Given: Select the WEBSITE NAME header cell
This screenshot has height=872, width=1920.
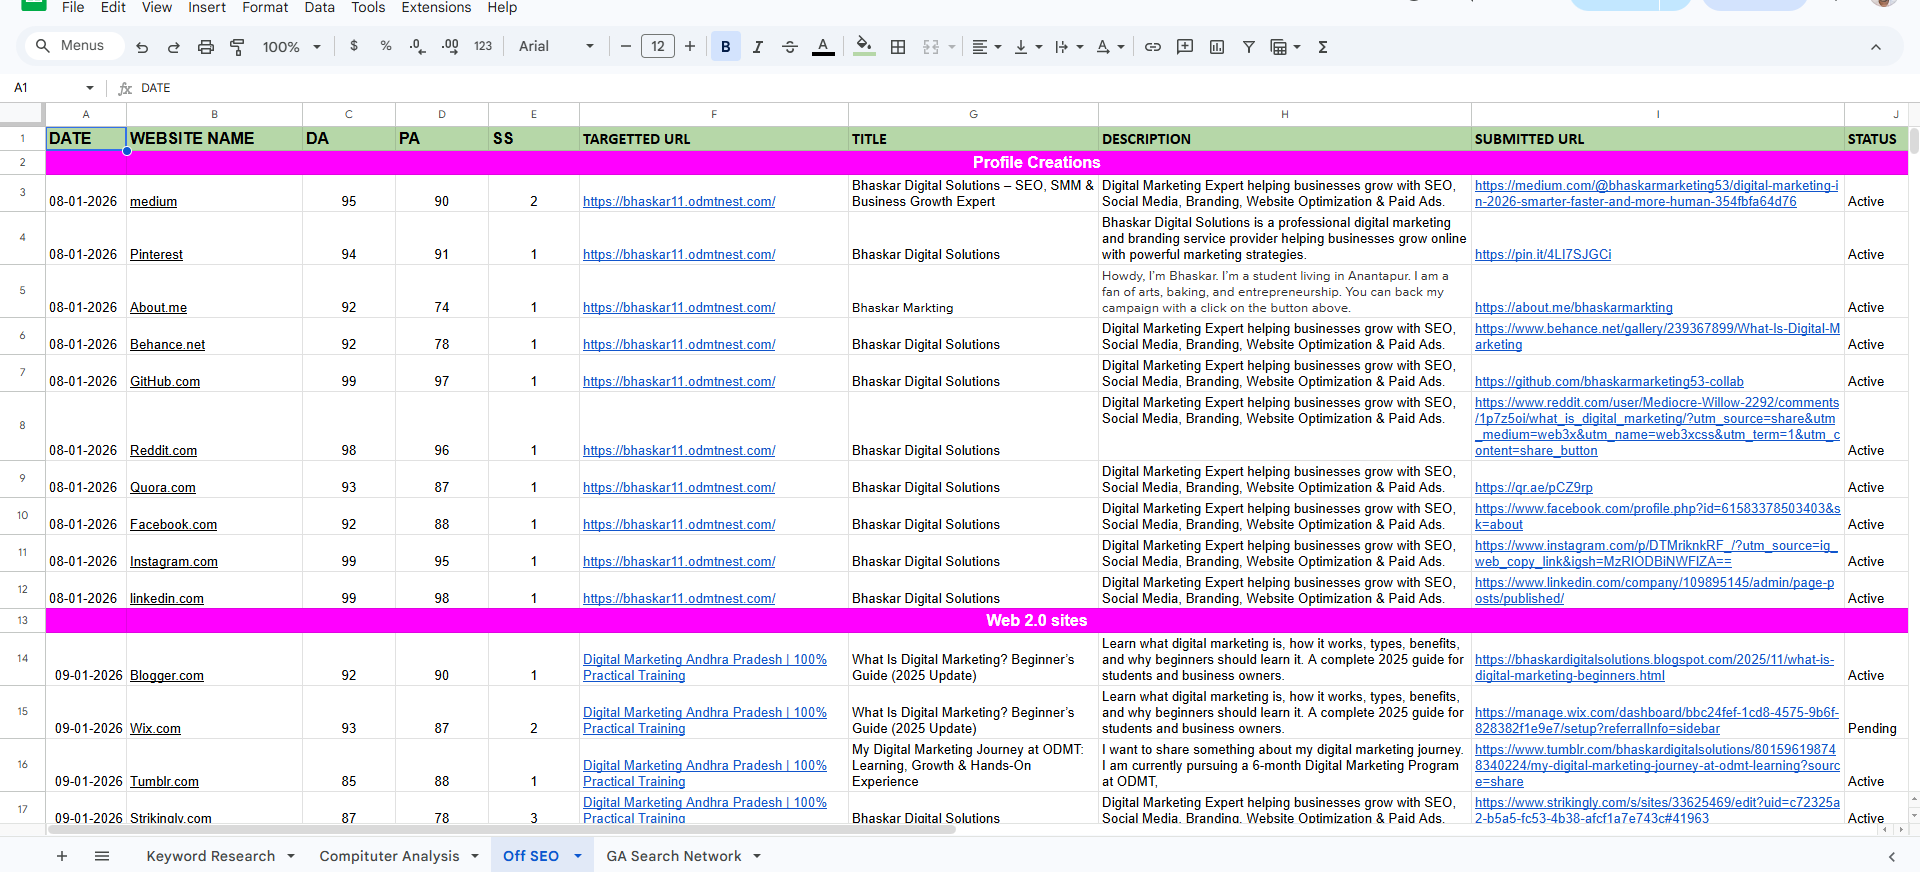Looking at the screenshot, I should click(x=214, y=138).
